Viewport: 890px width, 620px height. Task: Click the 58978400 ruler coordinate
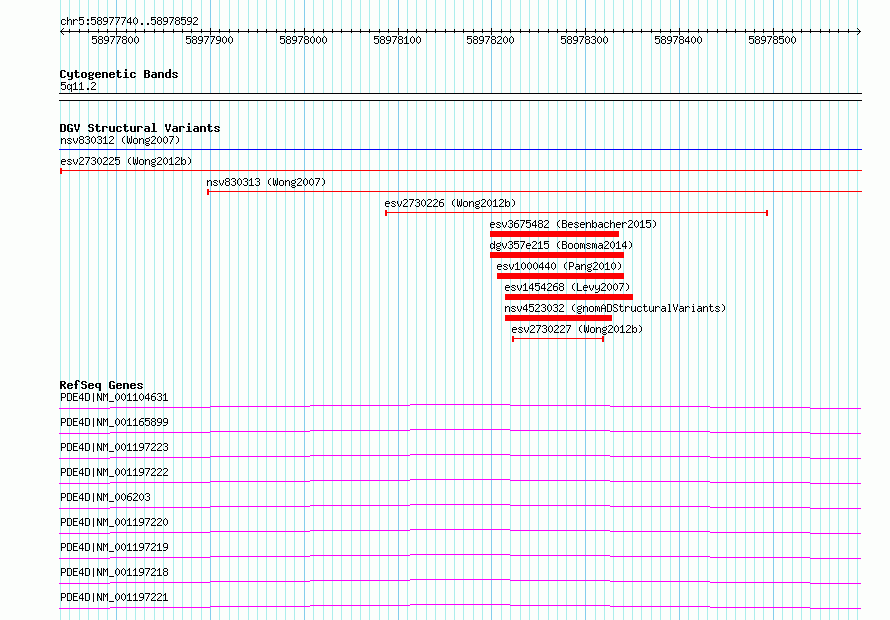(678, 40)
